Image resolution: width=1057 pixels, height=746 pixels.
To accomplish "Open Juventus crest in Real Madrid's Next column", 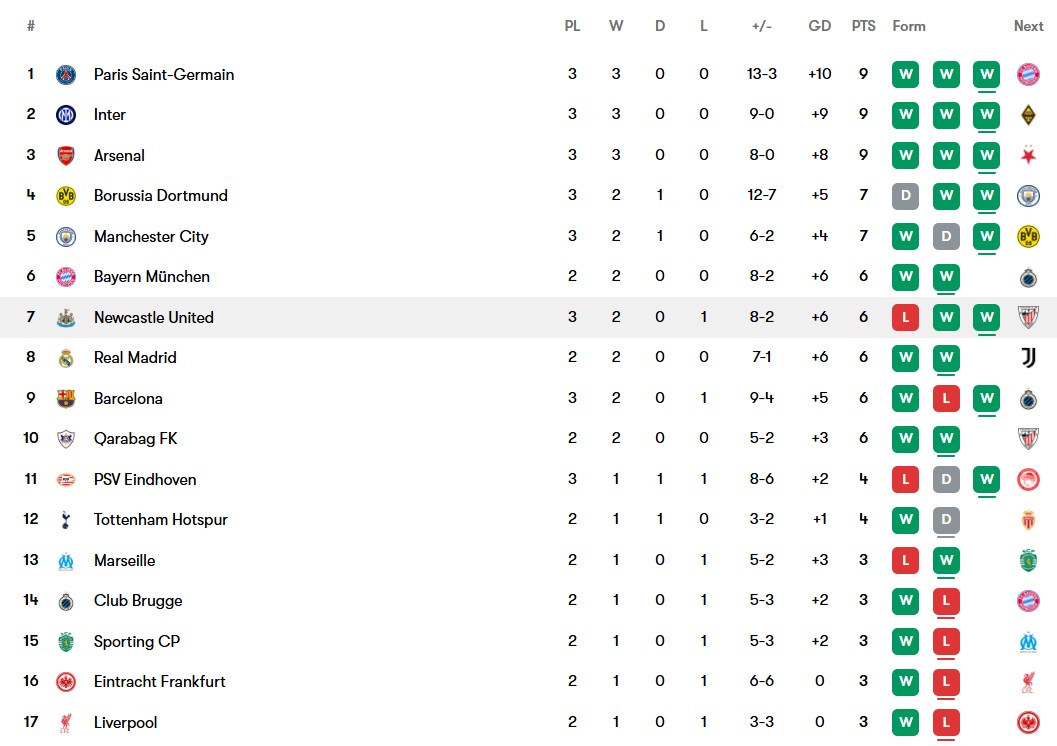I will (x=1028, y=357).
